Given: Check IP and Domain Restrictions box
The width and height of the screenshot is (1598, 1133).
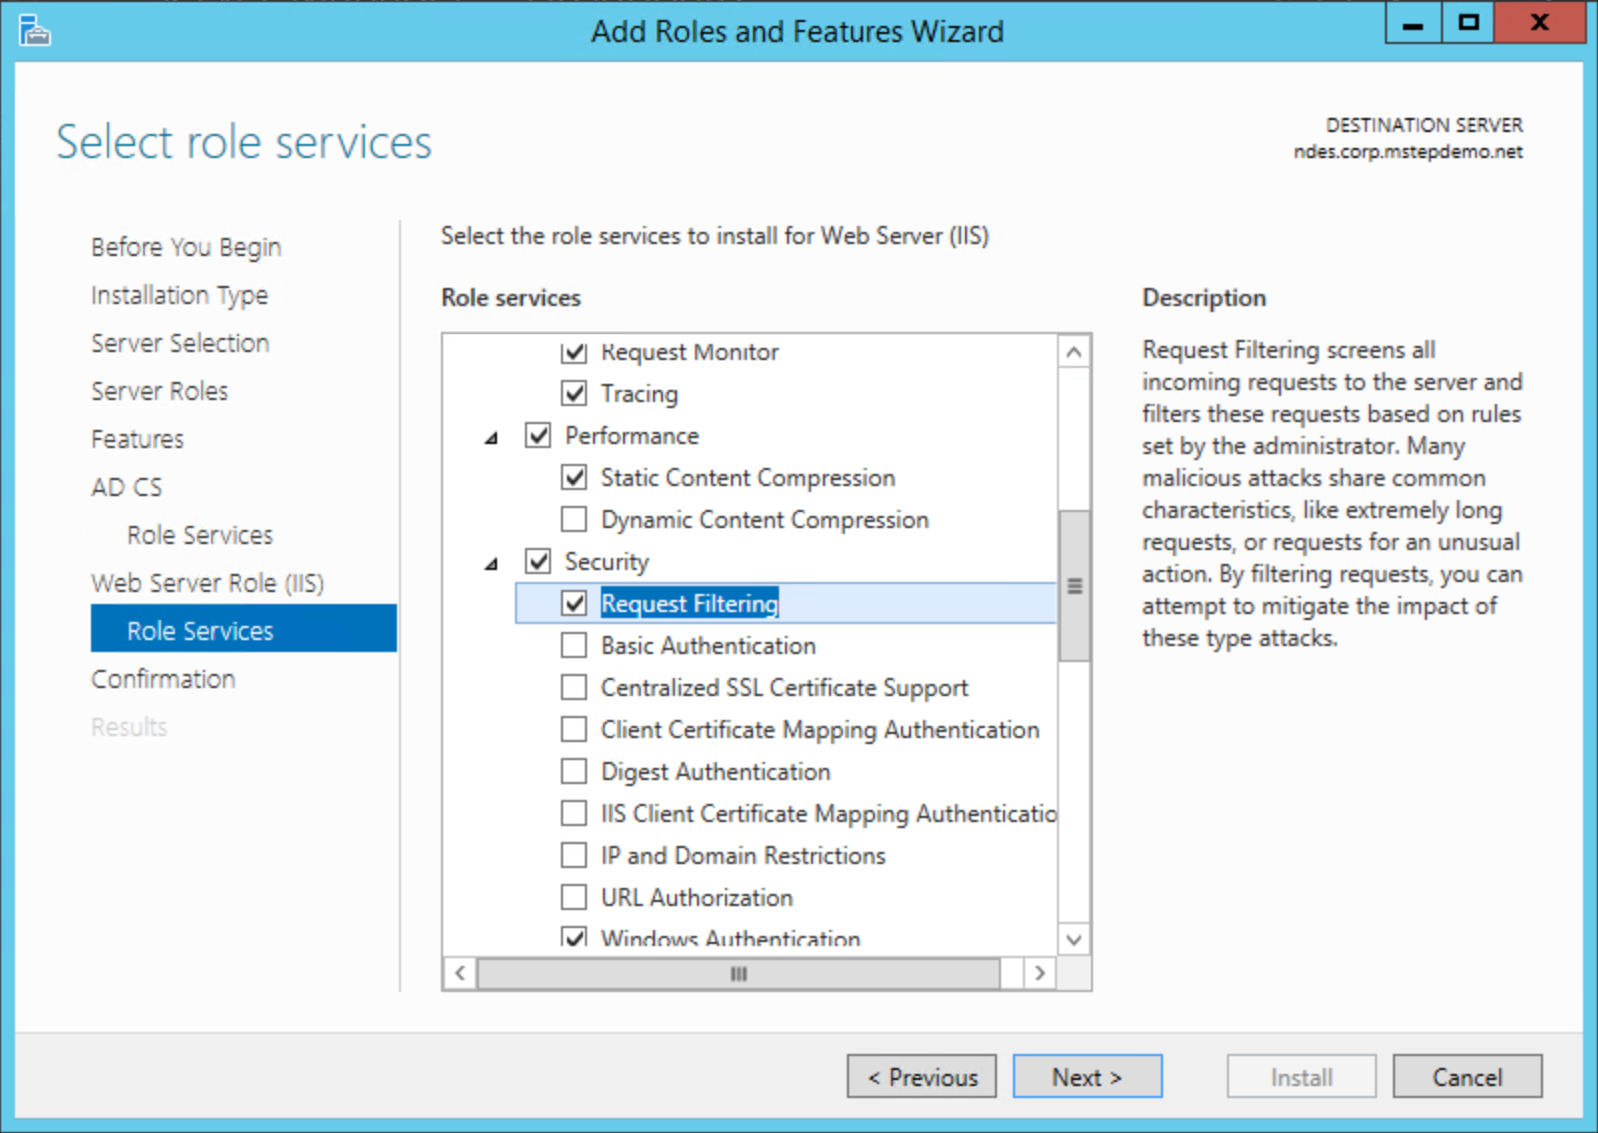Looking at the screenshot, I should pos(574,856).
